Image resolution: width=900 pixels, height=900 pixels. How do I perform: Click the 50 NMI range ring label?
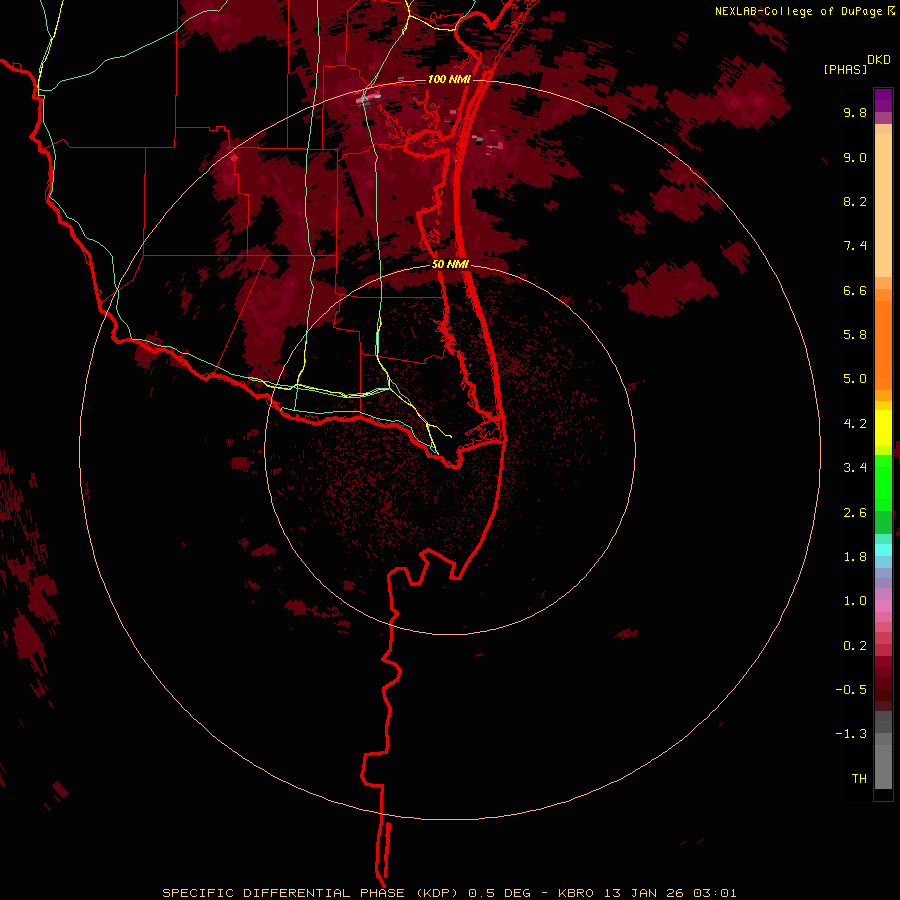point(450,264)
